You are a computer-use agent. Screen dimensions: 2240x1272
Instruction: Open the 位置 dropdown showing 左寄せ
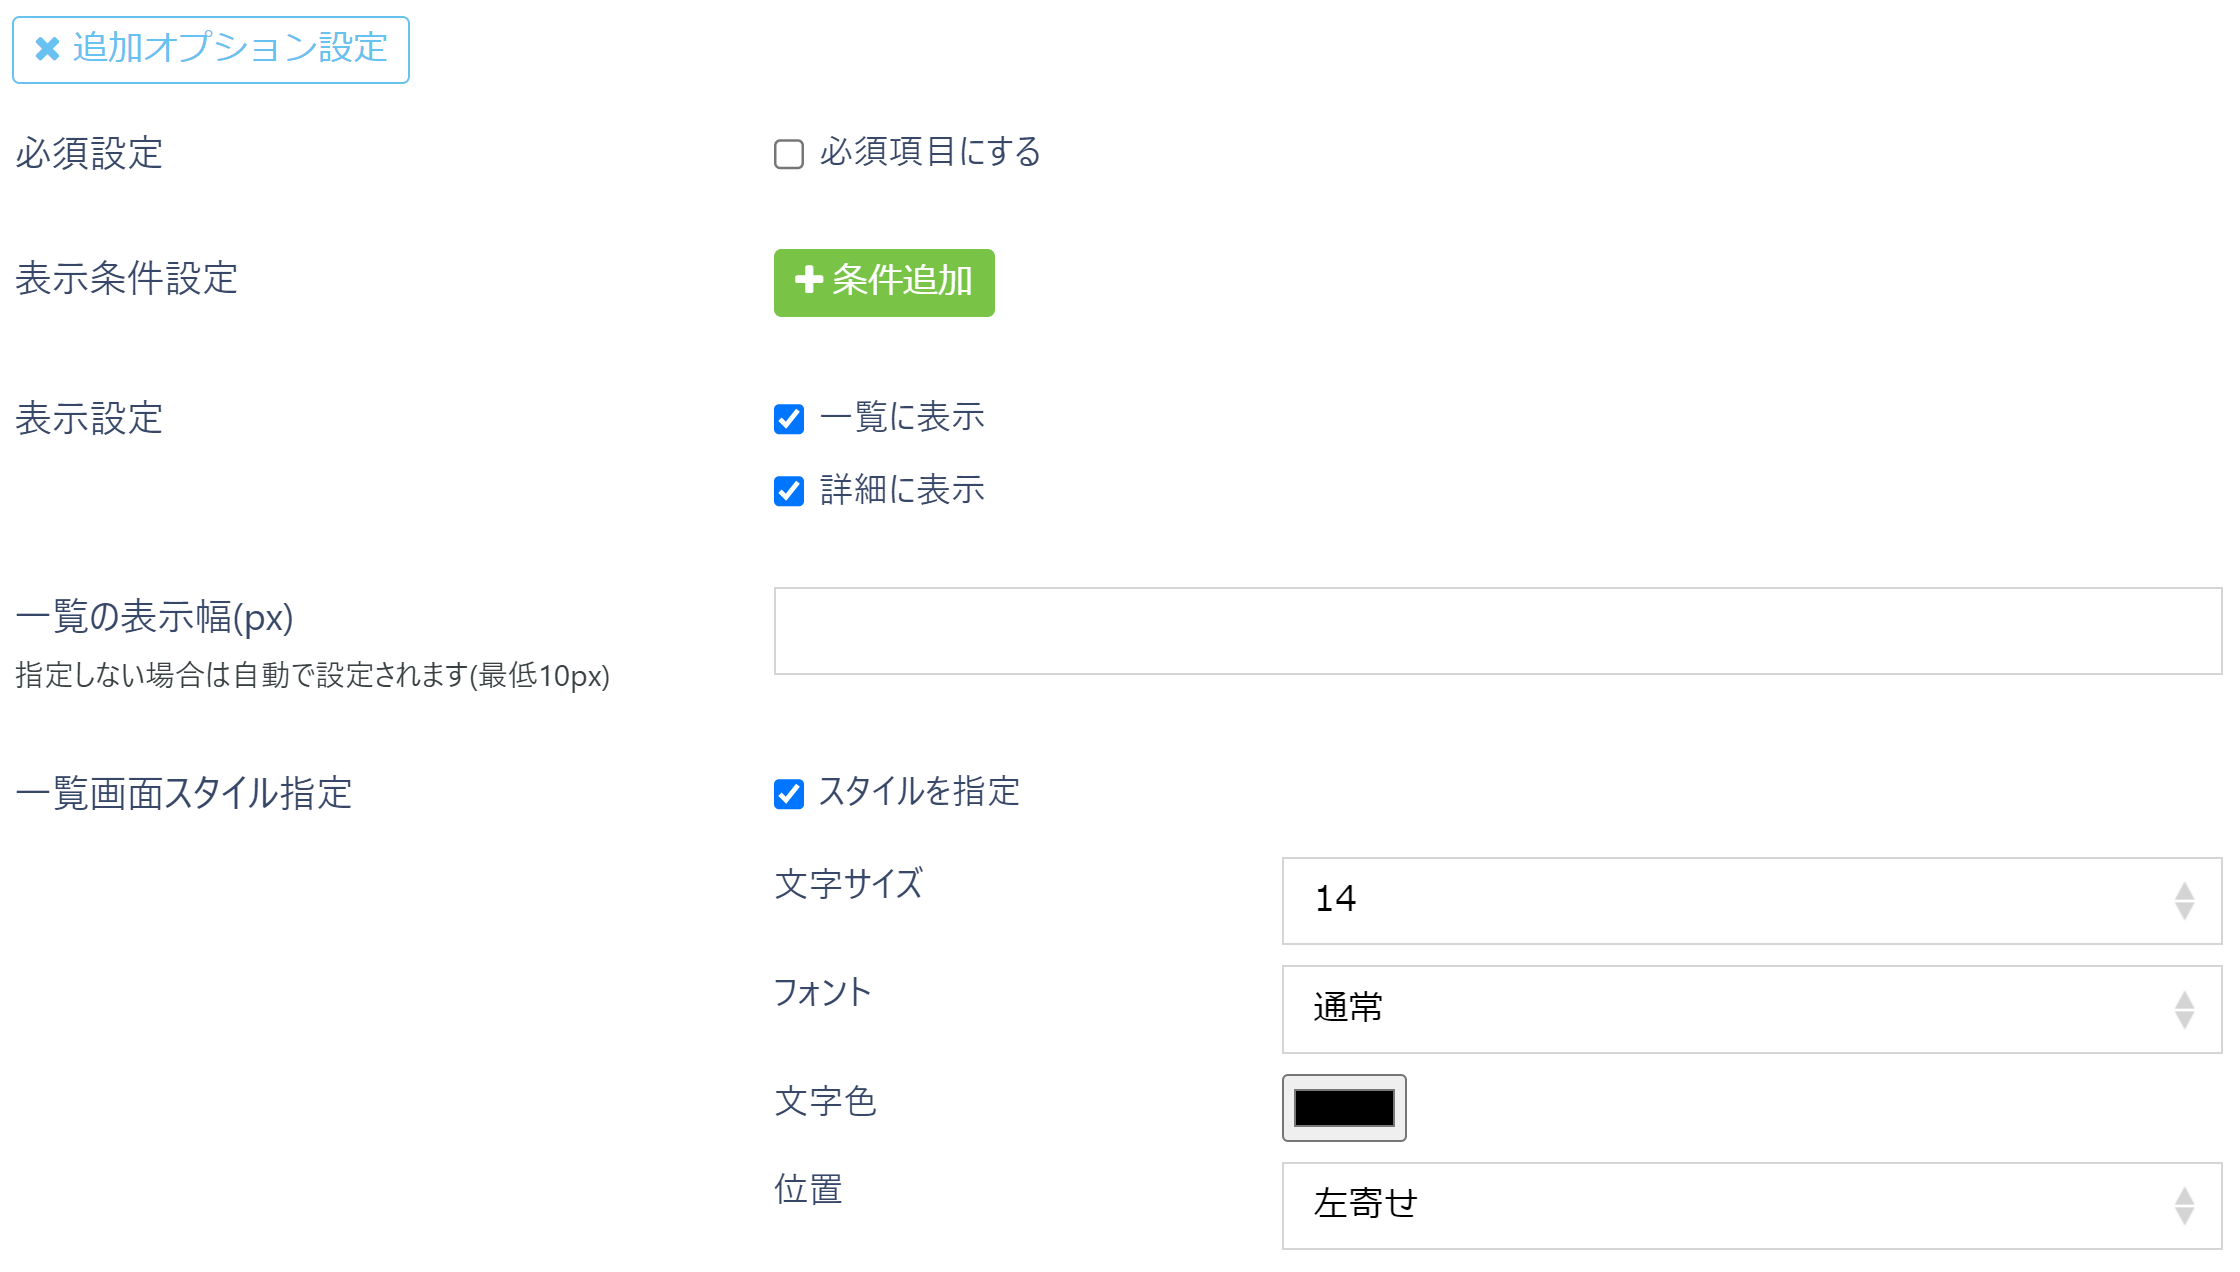(1750, 1206)
